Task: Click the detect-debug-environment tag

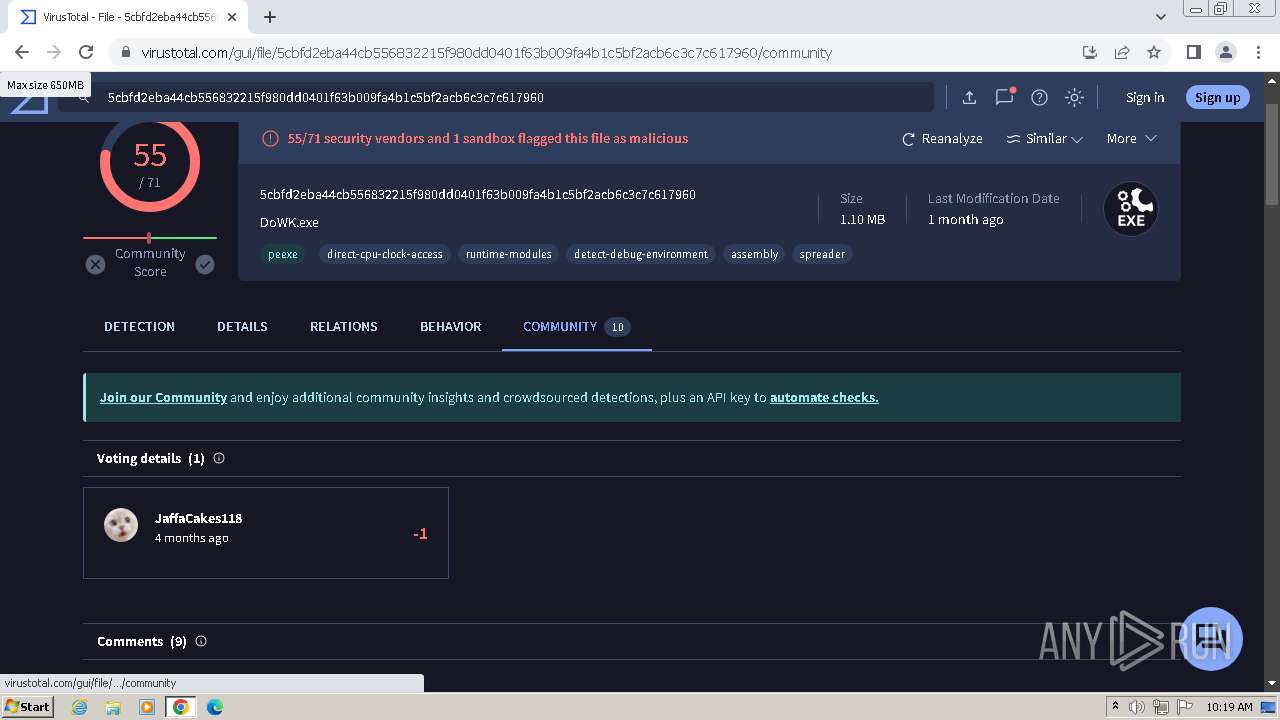Action: [641, 254]
